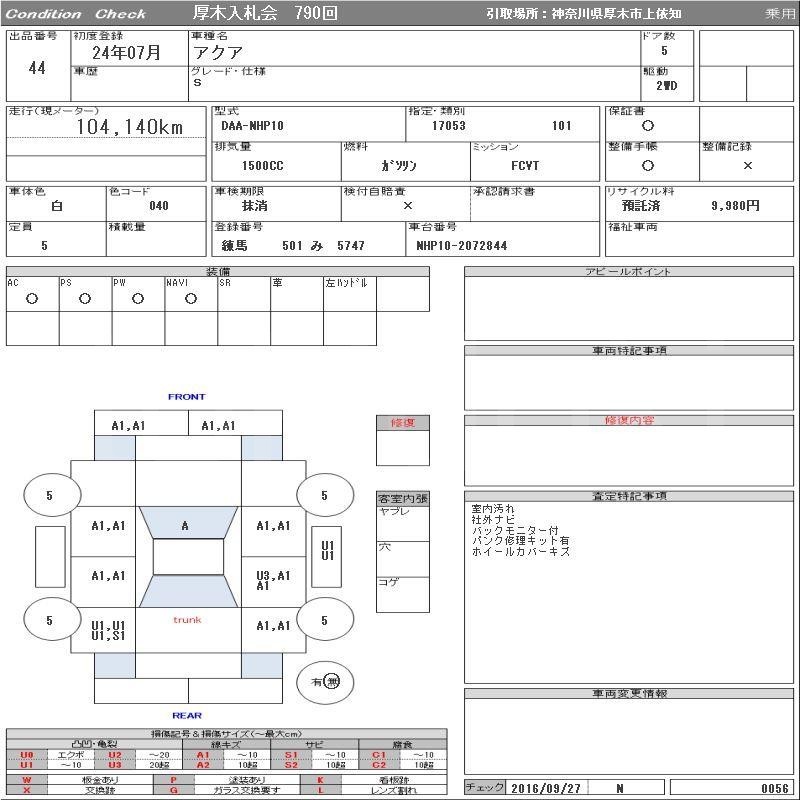Click the × mark under 整備記録

[747, 165]
